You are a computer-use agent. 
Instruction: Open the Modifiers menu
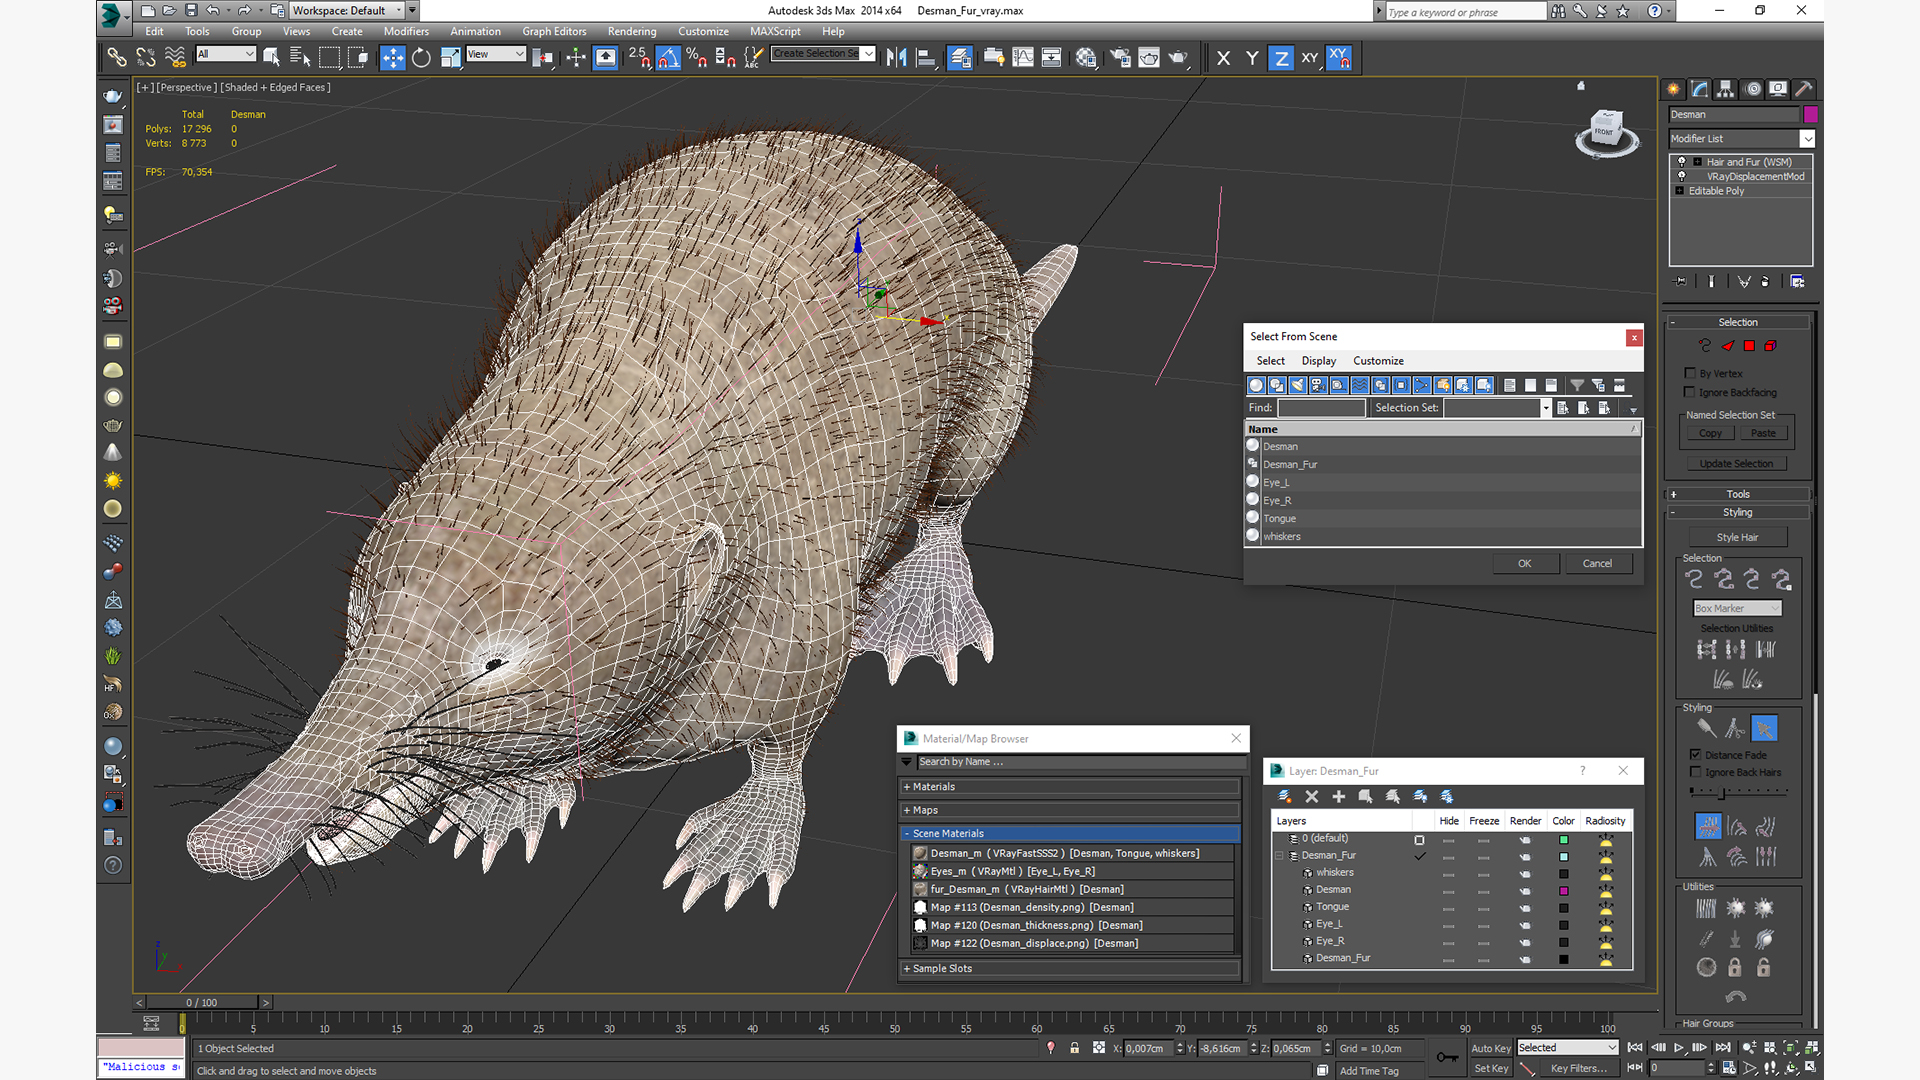tap(406, 31)
